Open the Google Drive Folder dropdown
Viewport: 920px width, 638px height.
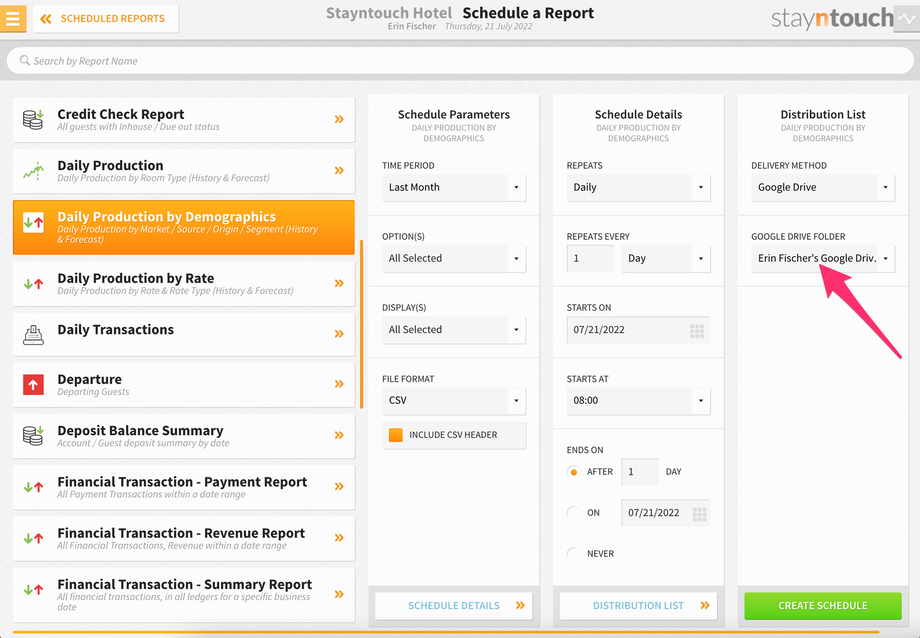pyautogui.click(x=823, y=258)
